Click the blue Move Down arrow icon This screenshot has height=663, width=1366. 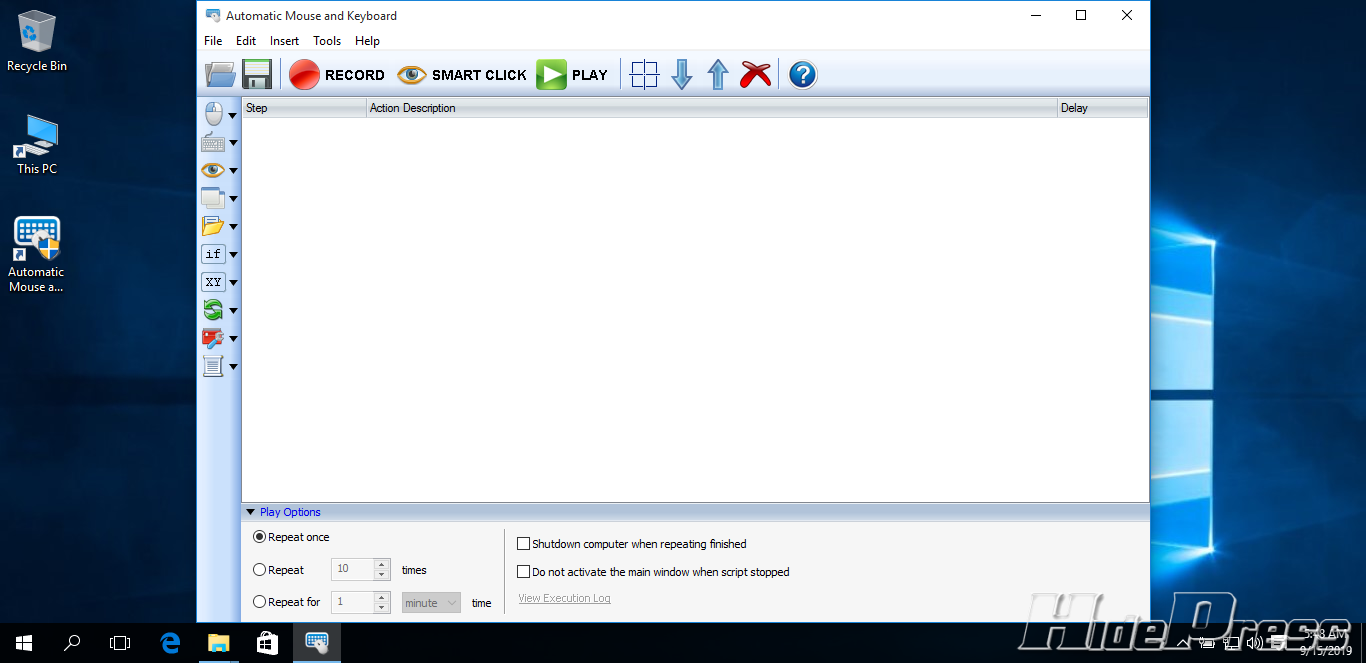(682, 75)
